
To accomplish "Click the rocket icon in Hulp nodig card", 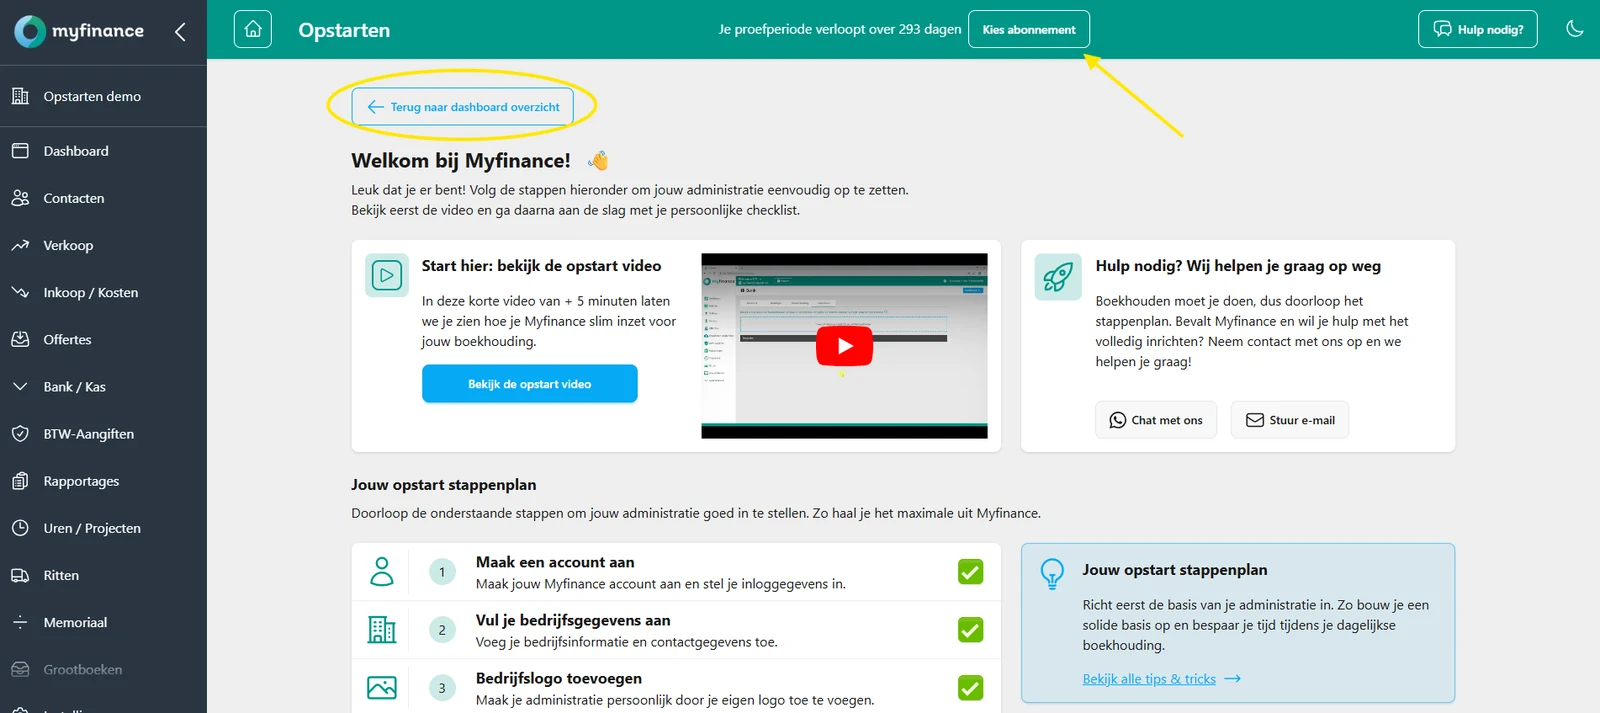I will tap(1058, 277).
